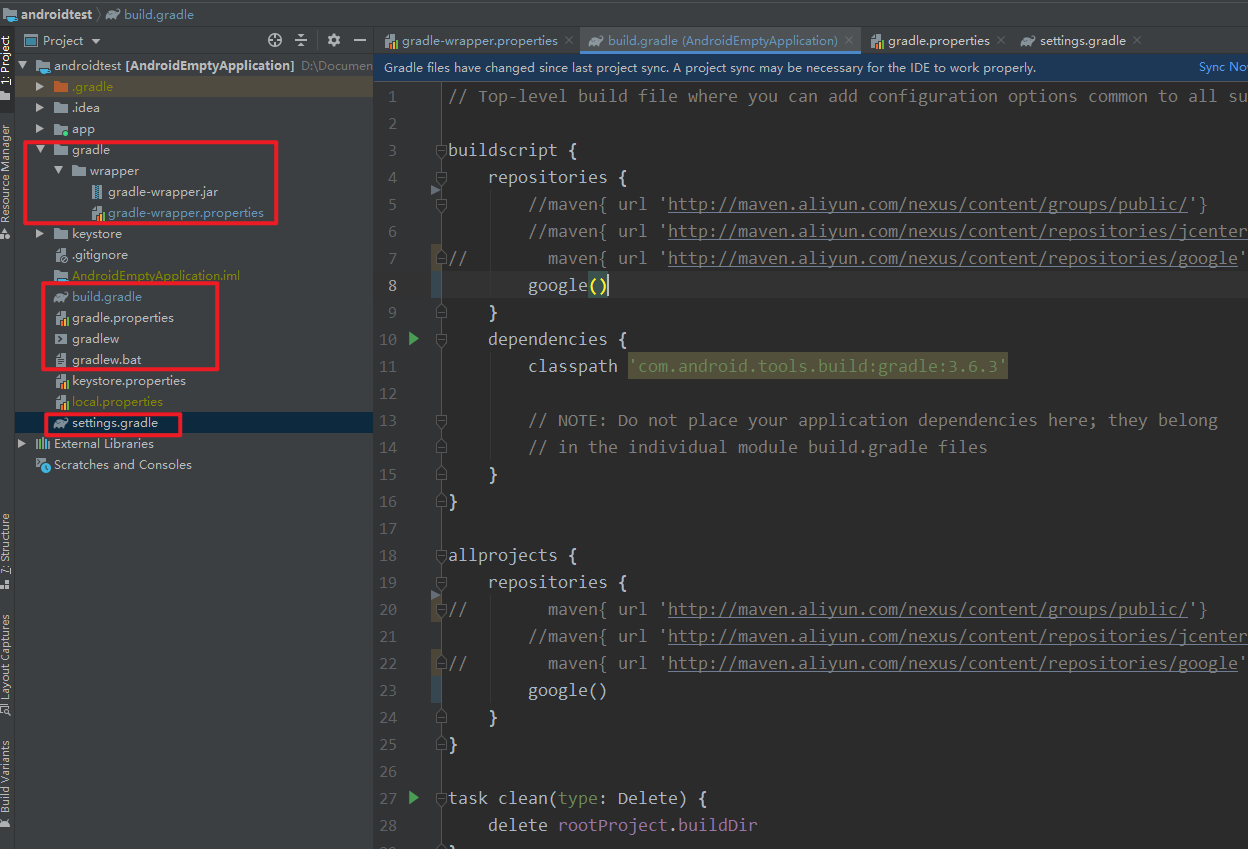Collapse the buildscript code block fold

(440, 150)
